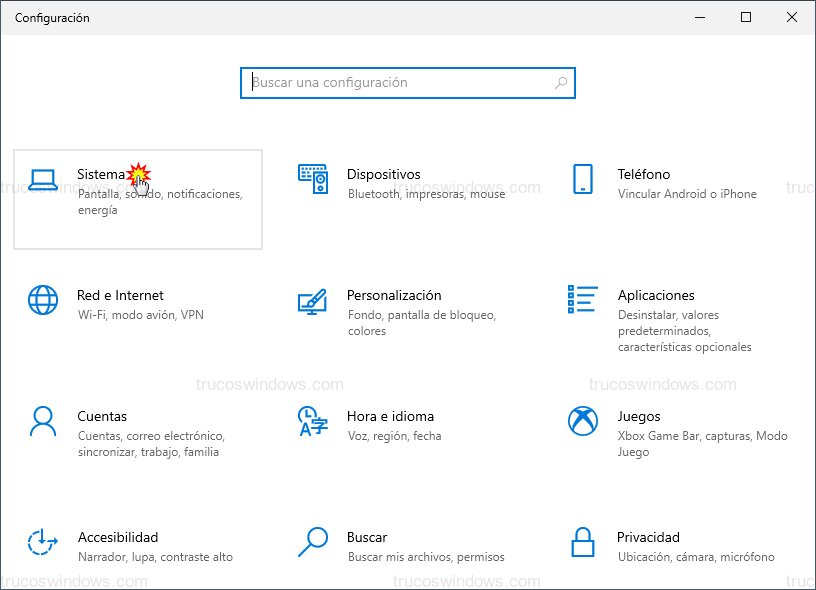Click the Juegos Xbox icon
This screenshot has width=816, height=590.
[584, 421]
